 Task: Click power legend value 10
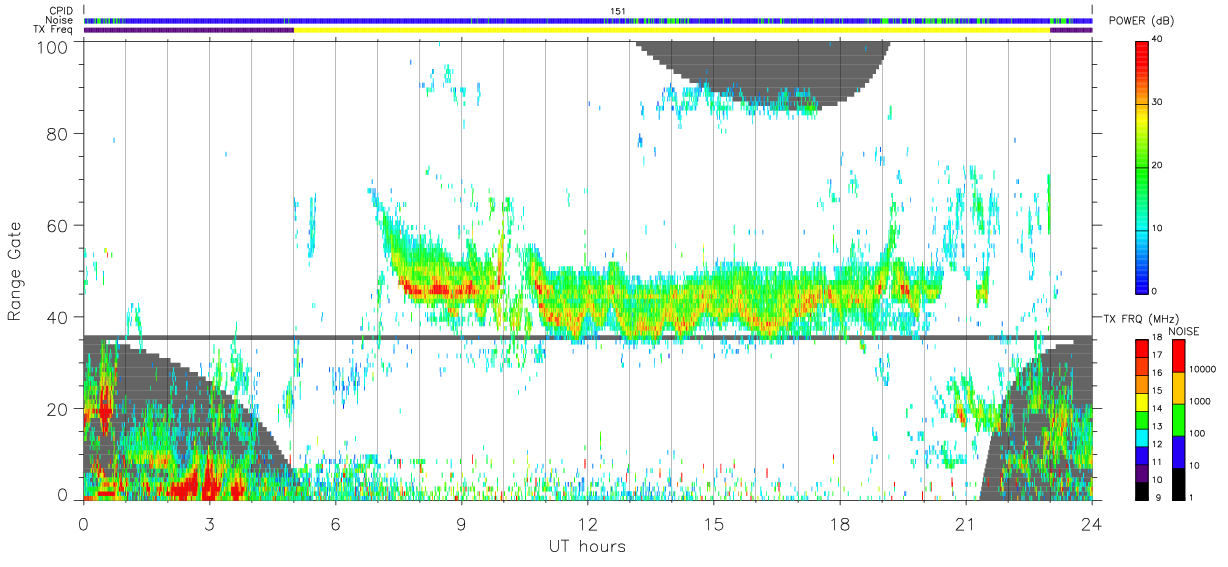(x=1157, y=228)
